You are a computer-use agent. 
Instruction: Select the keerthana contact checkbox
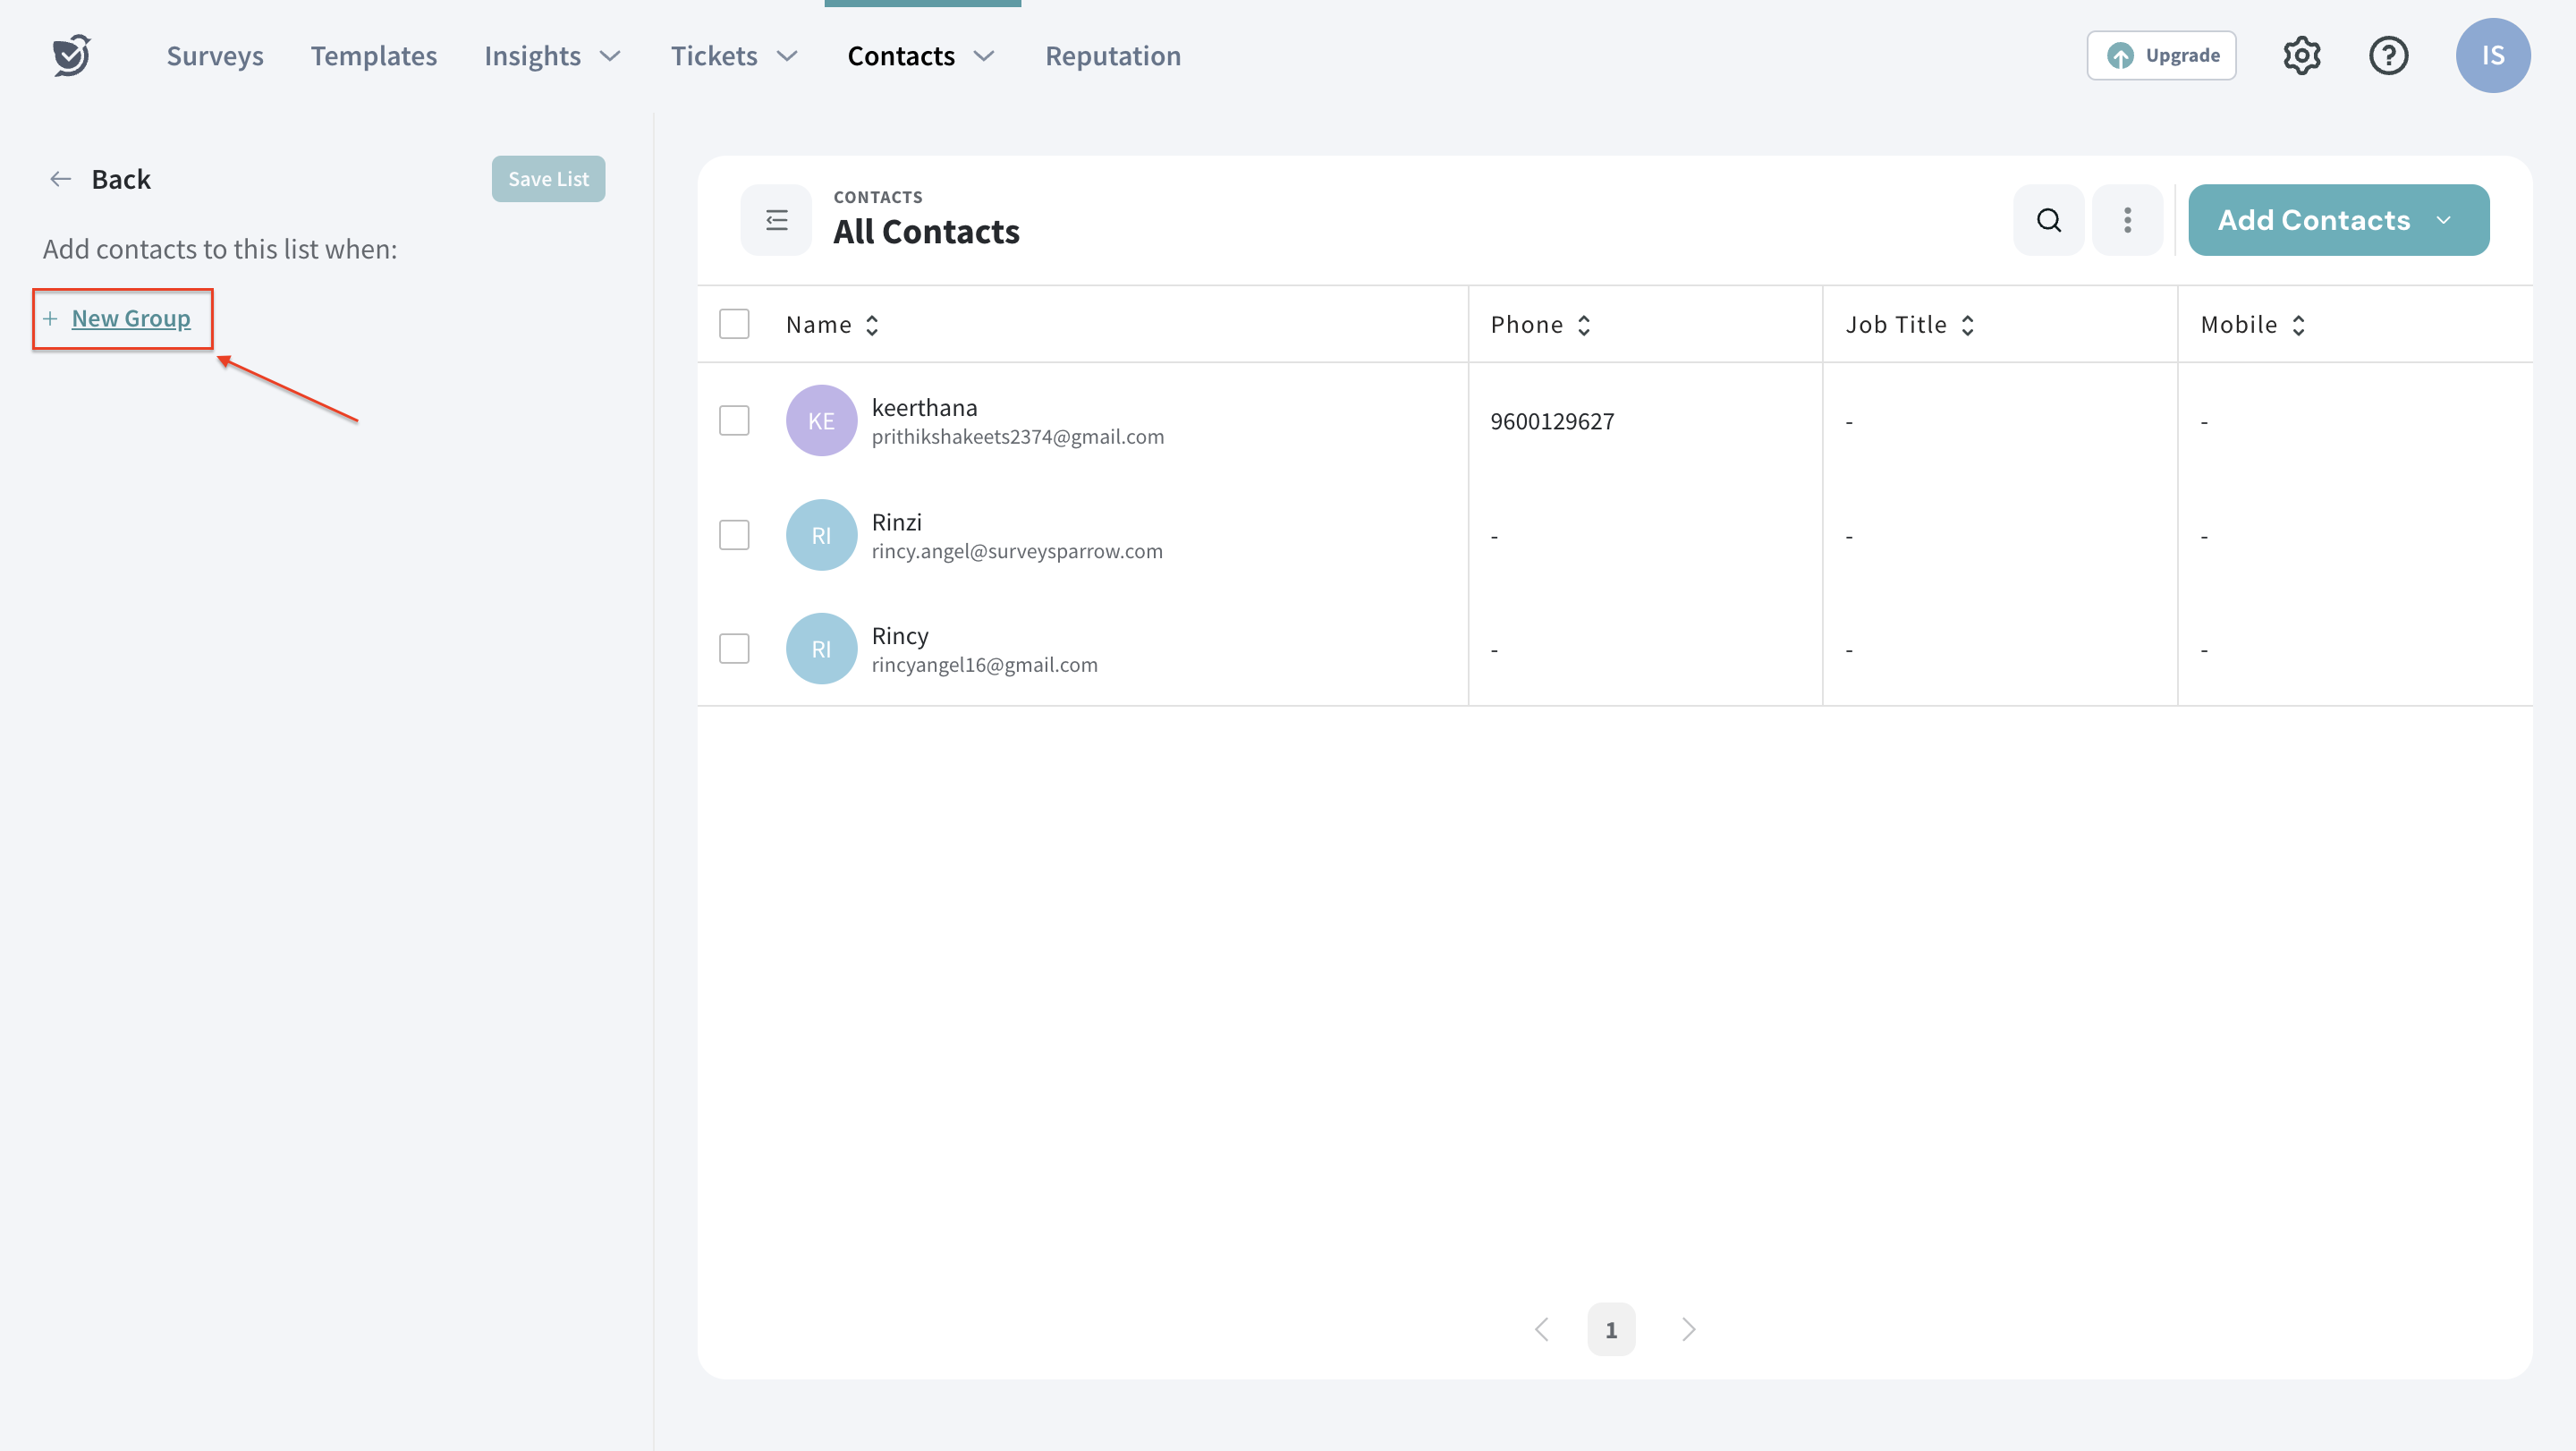tap(734, 421)
